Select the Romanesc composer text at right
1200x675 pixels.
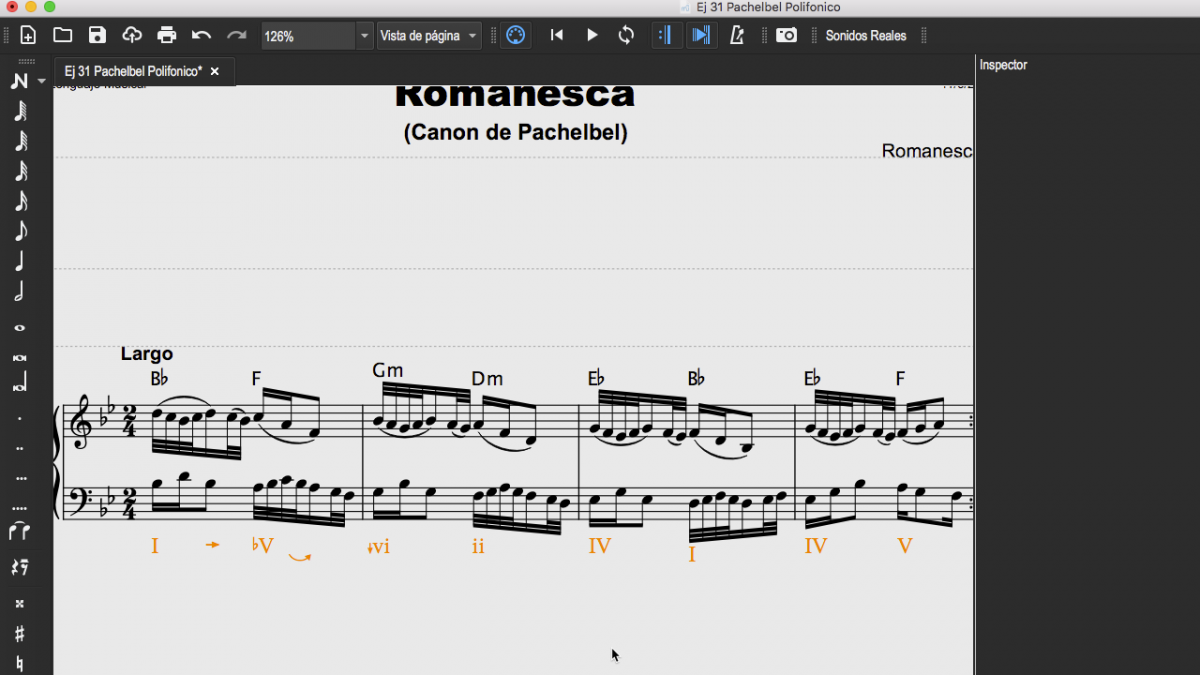click(927, 151)
